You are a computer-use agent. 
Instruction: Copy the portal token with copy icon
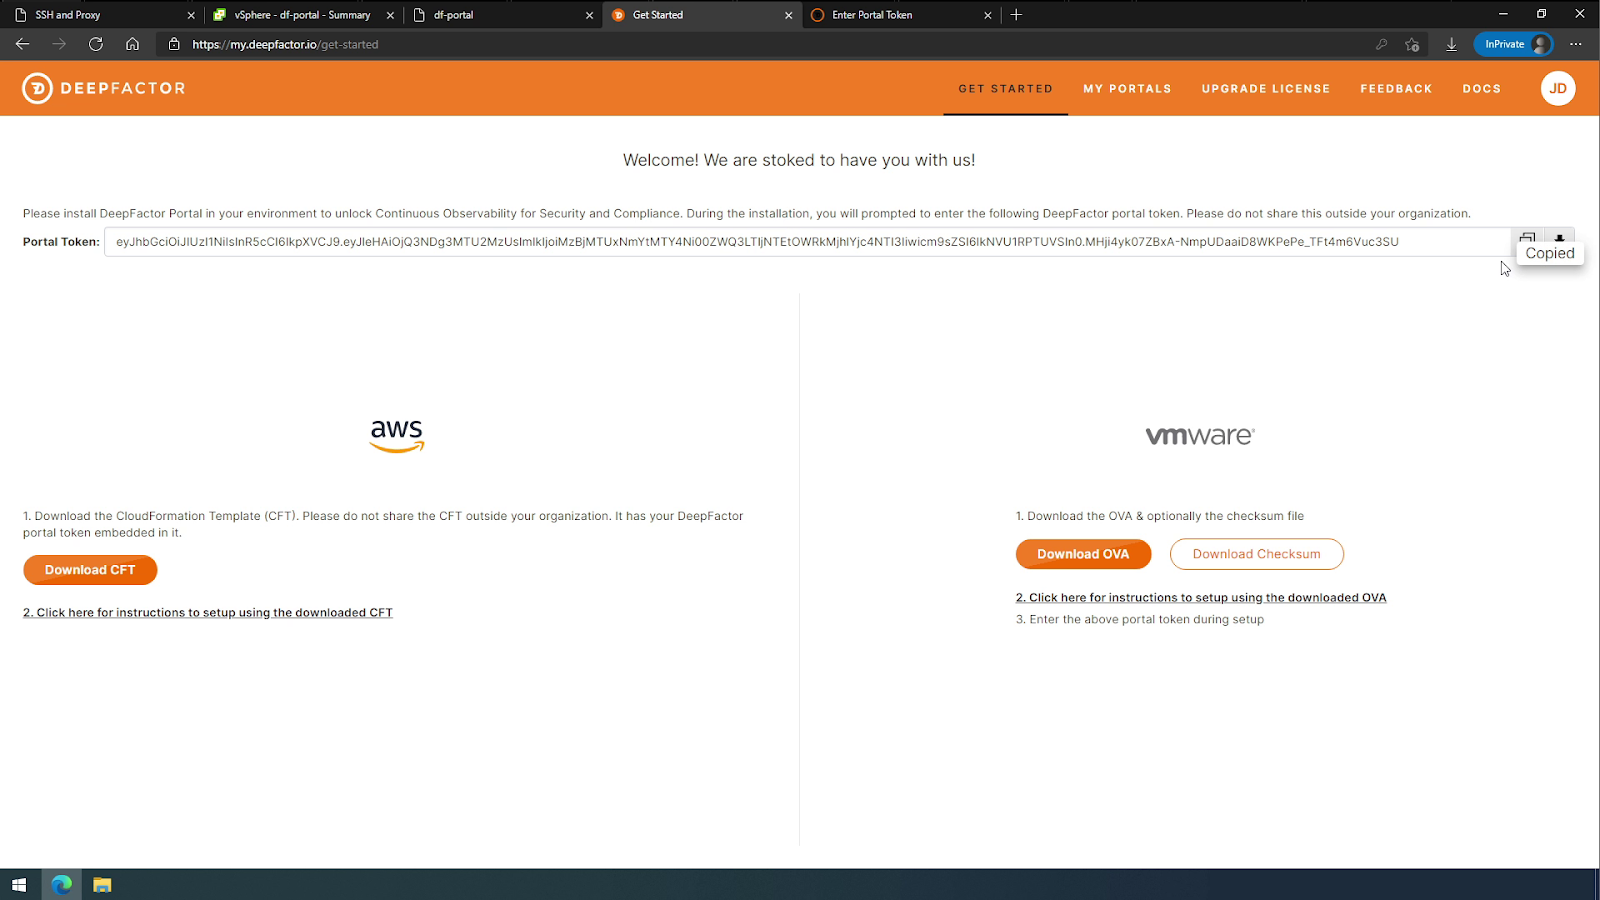(x=1527, y=239)
